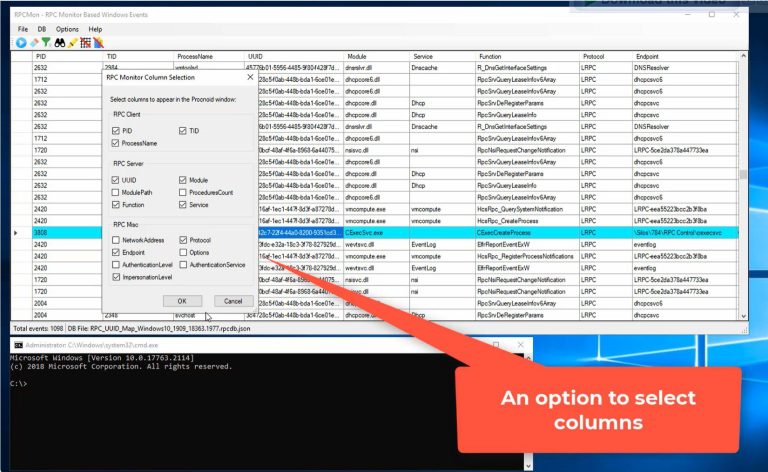768x472 pixels.
Task: Open find with the binoculars icon
Action: [59, 43]
